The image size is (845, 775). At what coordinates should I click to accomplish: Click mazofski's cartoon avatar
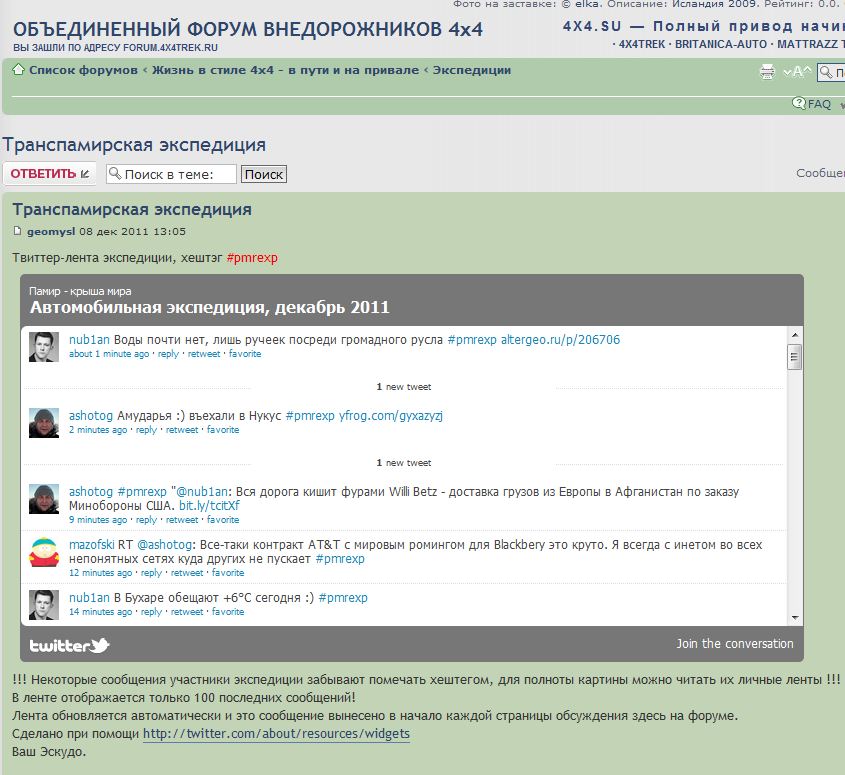click(x=43, y=552)
